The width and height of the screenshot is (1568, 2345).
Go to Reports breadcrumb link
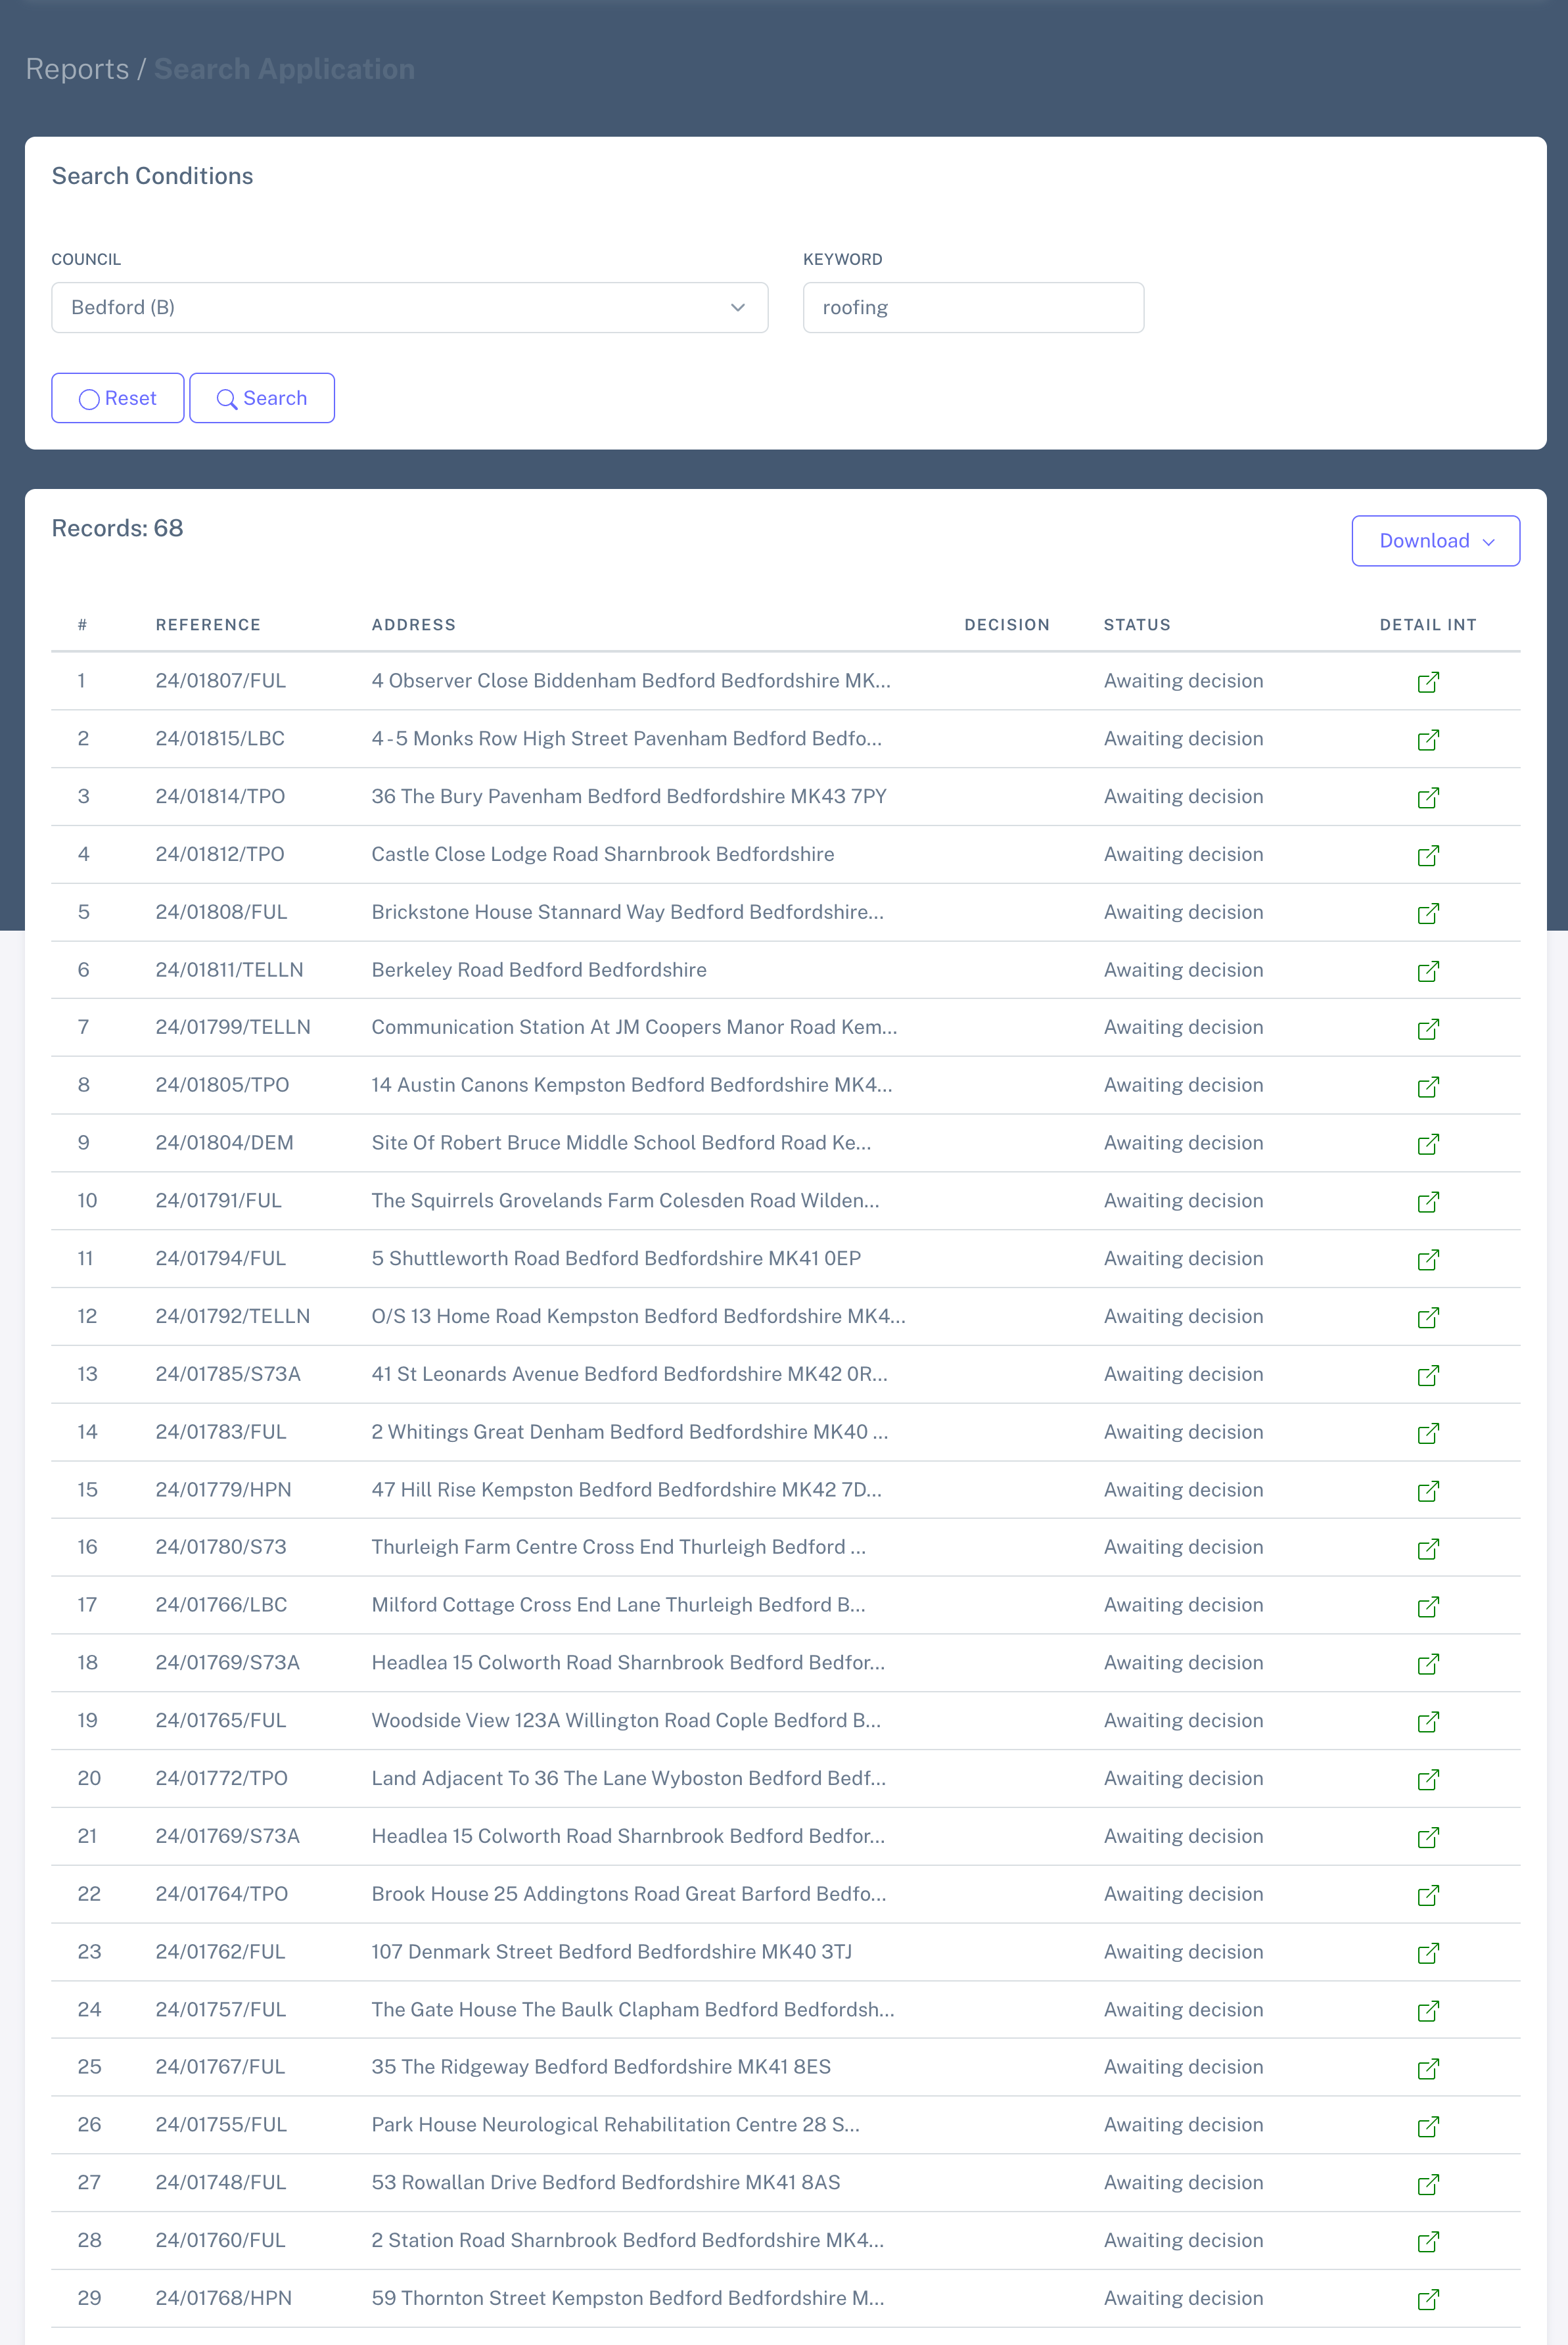(77, 69)
